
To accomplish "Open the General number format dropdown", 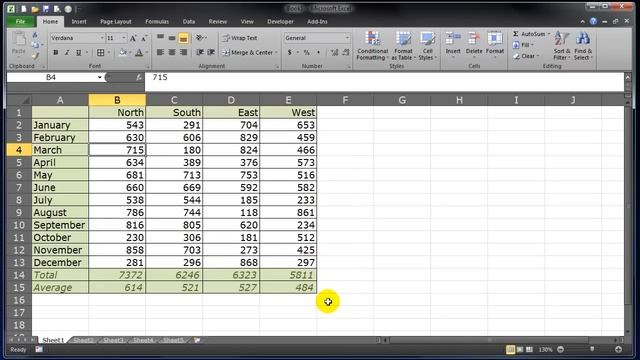I will point(347,38).
